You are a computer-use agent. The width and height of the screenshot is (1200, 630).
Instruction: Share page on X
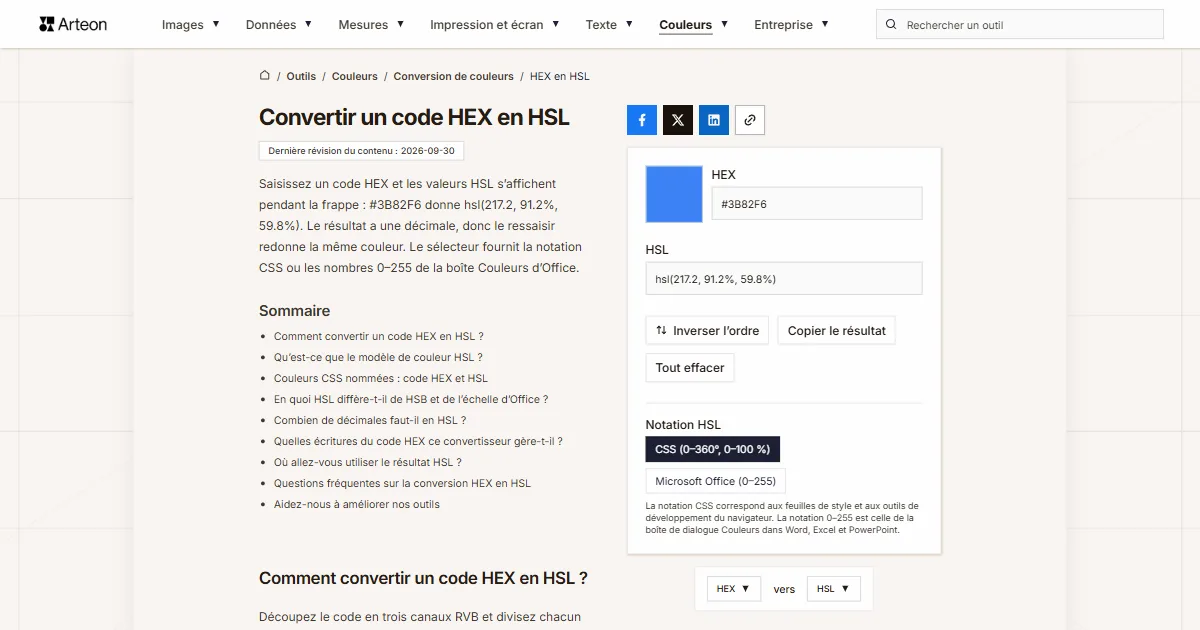click(x=678, y=120)
